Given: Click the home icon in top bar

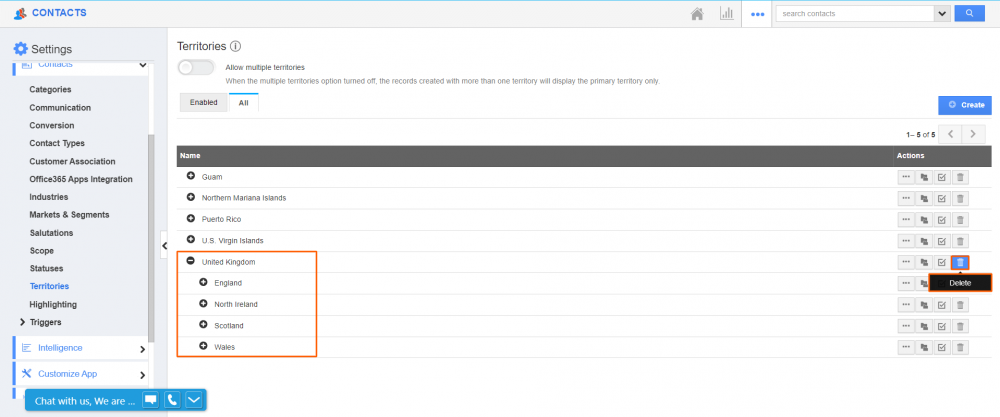Looking at the screenshot, I should (697, 14).
